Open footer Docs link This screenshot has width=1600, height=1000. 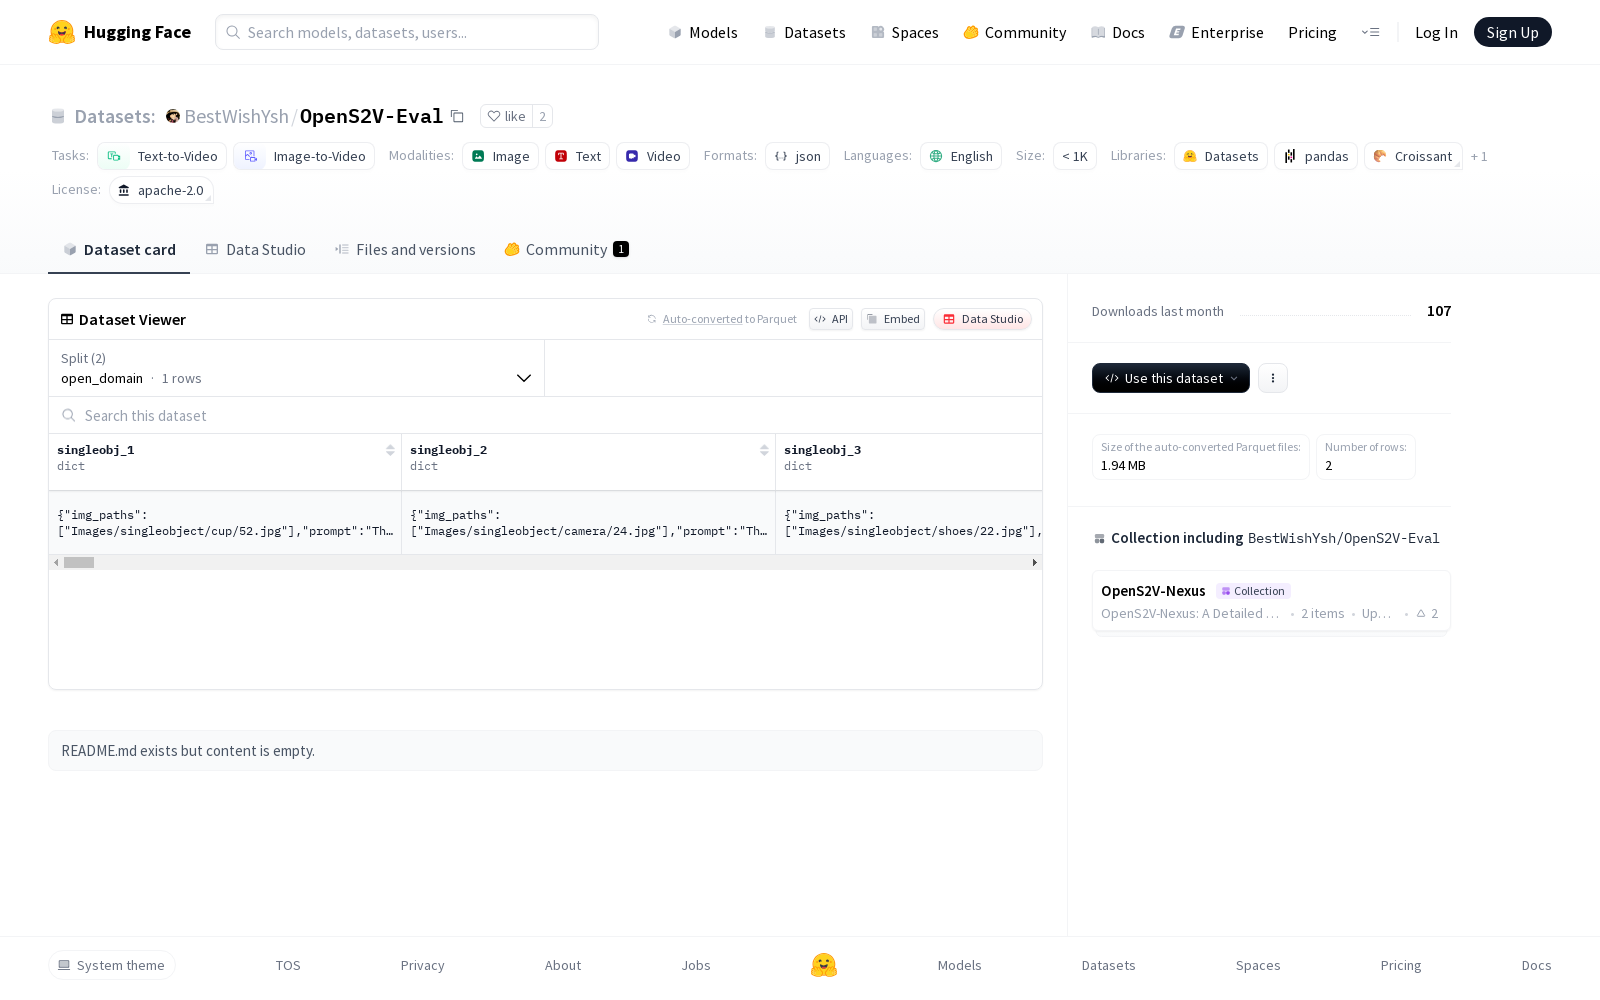pyautogui.click(x=1536, y=965)
